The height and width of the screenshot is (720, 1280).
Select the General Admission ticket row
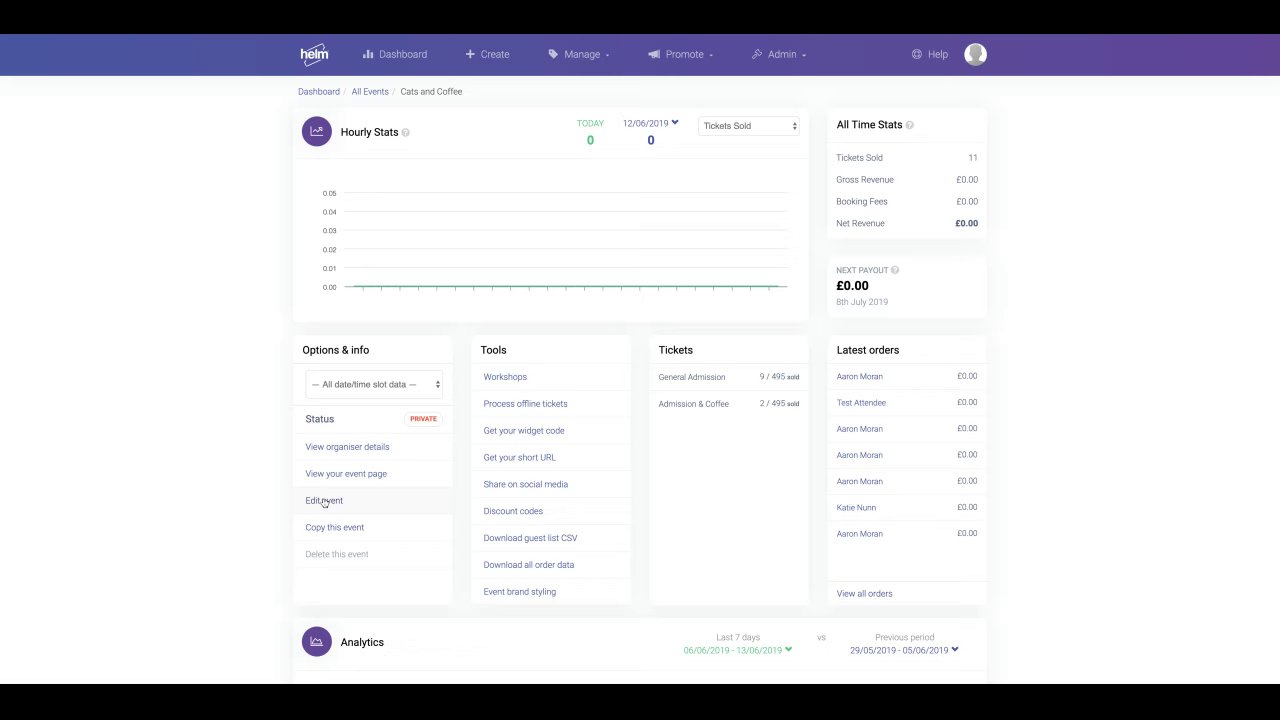tap(729, 377)
